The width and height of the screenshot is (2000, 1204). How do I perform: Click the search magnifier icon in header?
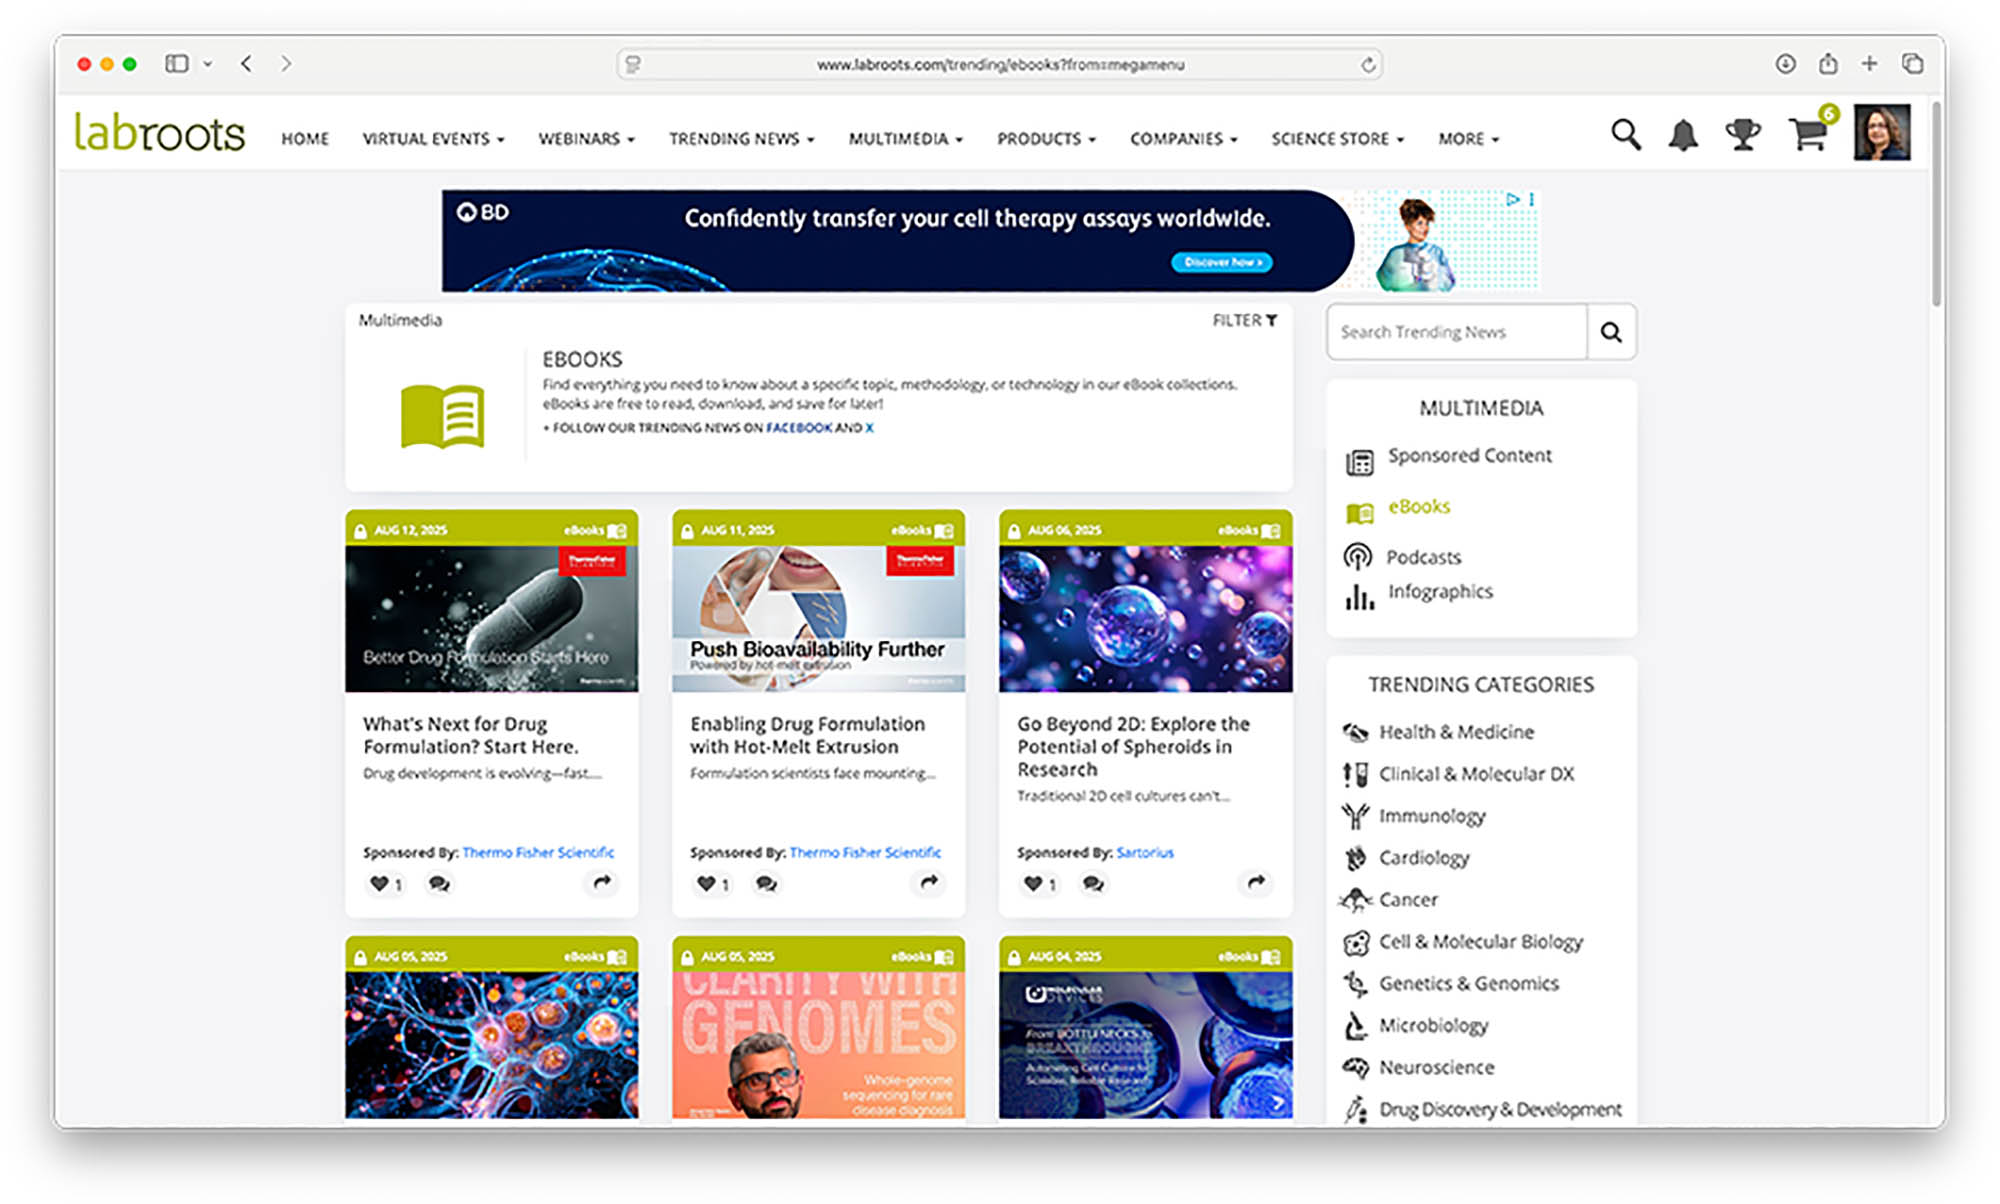[x=1625, y=135]
